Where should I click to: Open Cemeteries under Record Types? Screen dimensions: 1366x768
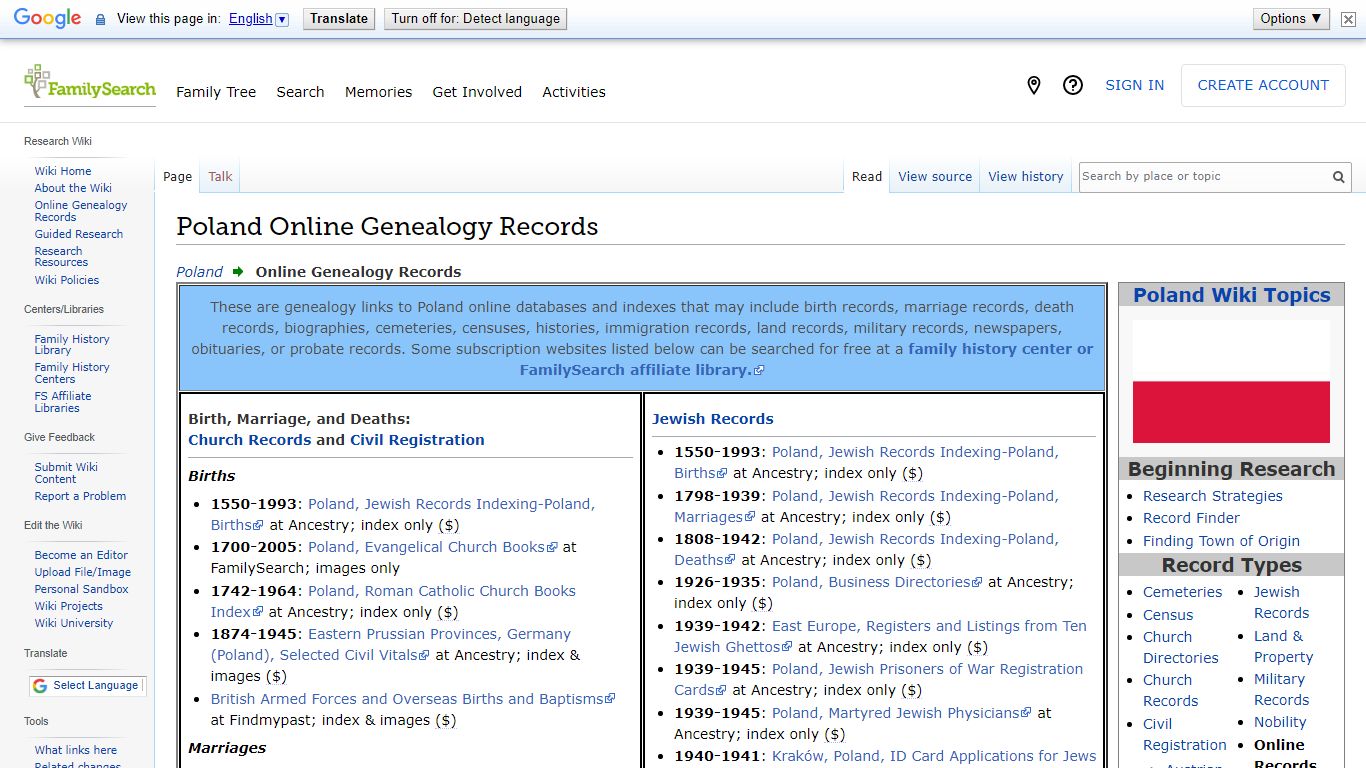pos(1182,592)
